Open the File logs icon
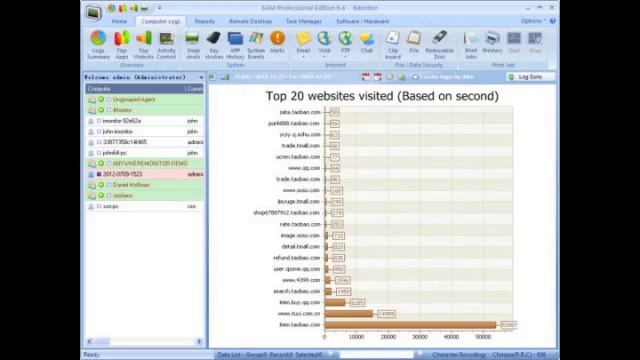This screenshot has width=640, height=360. (x=414, y=38)
